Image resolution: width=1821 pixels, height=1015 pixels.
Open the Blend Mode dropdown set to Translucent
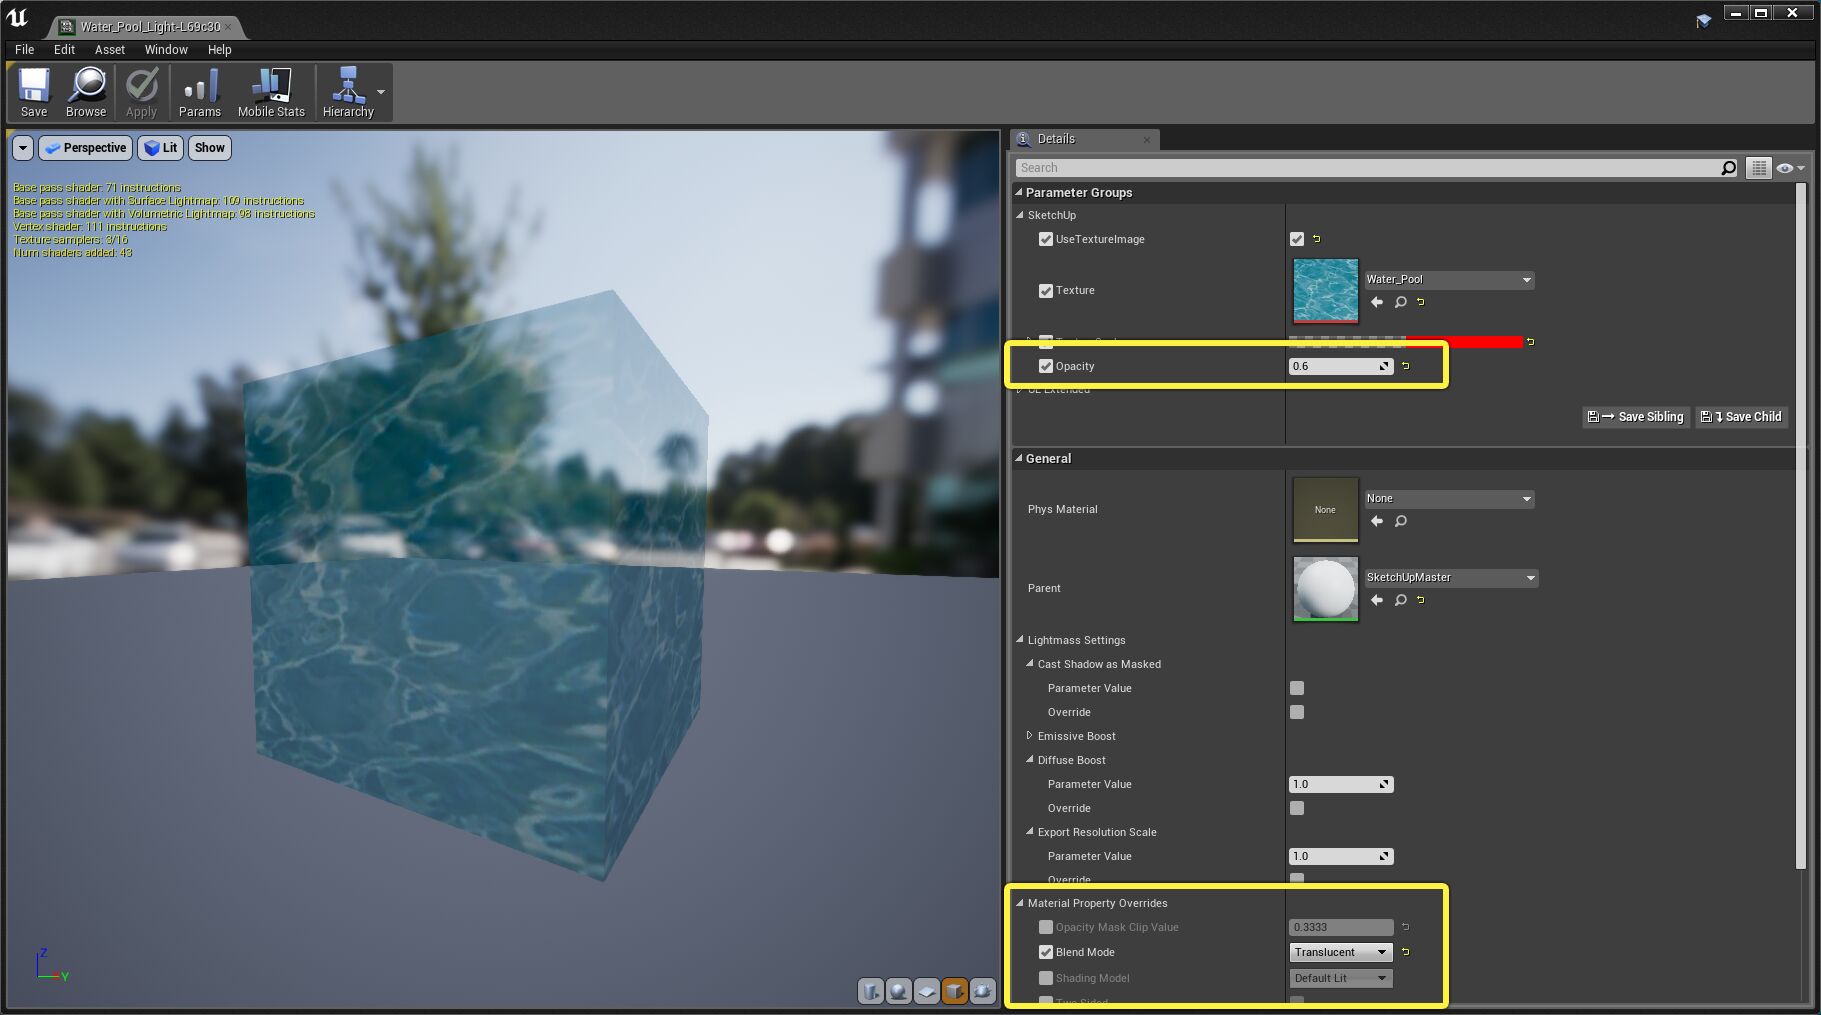click(x=1340, y=952)
